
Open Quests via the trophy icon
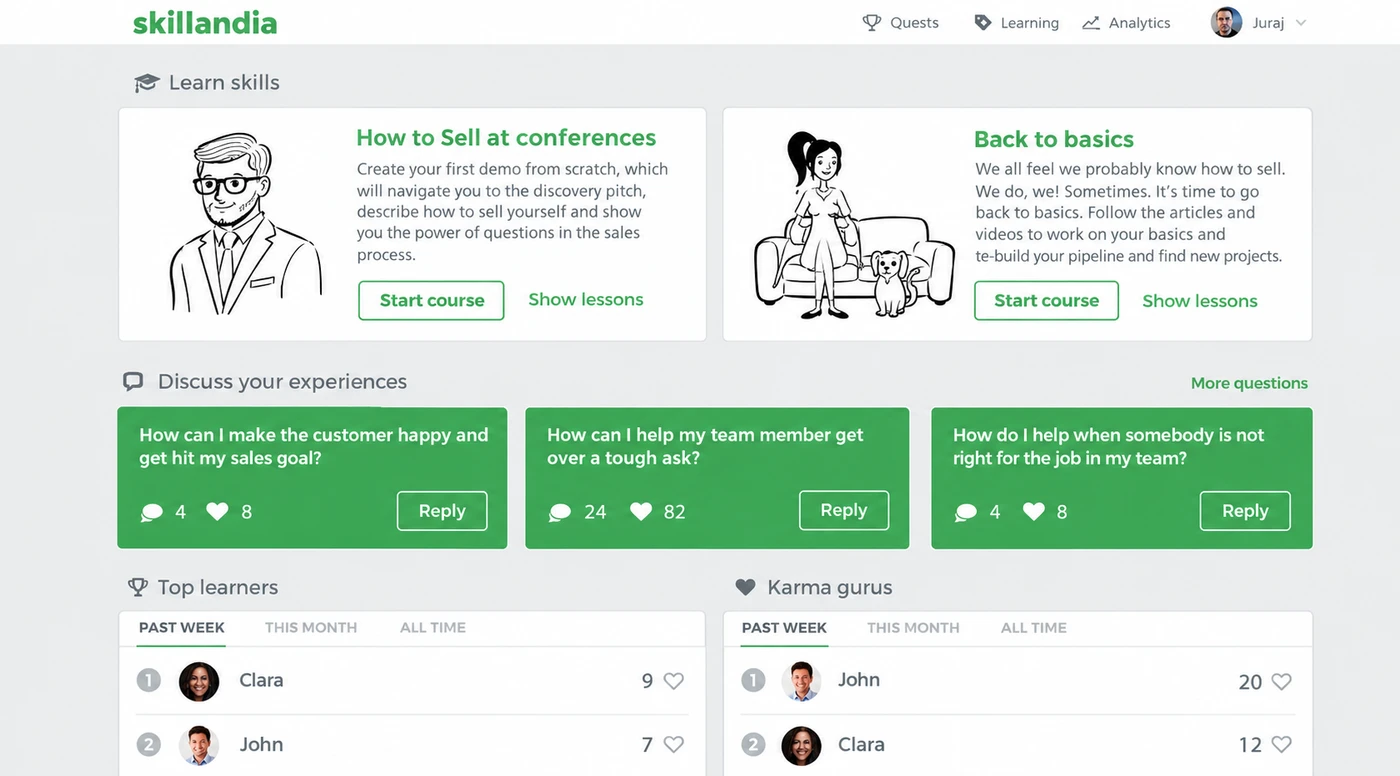[x=872, y=22]
